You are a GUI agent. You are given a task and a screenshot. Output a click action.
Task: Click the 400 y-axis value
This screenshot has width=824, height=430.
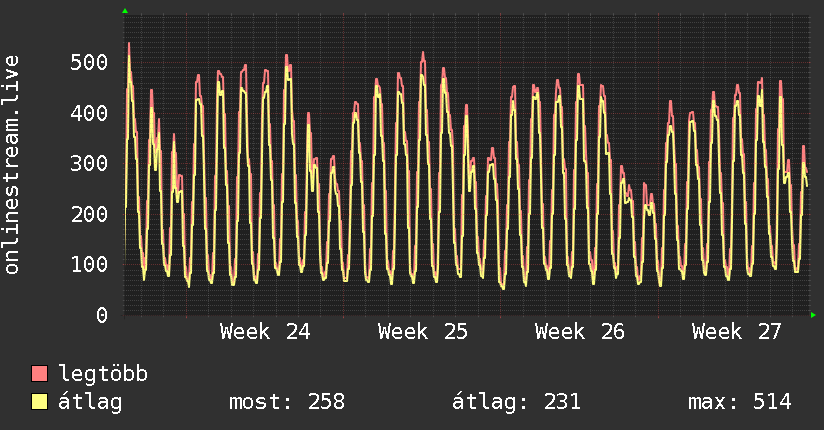coord(89,113)
